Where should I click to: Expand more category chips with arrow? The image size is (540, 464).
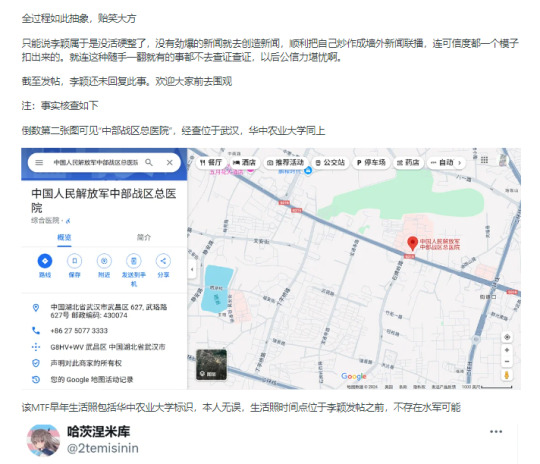click(x=459, y=163)
